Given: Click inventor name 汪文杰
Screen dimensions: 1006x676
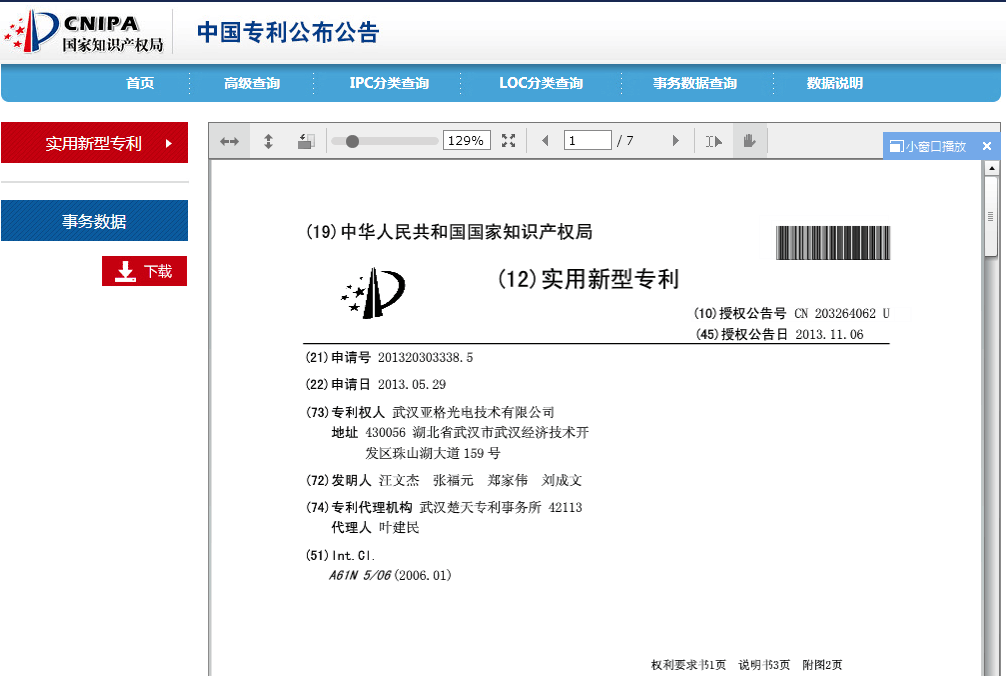Looking at the screenshot, I should click(x=398, y=480).
